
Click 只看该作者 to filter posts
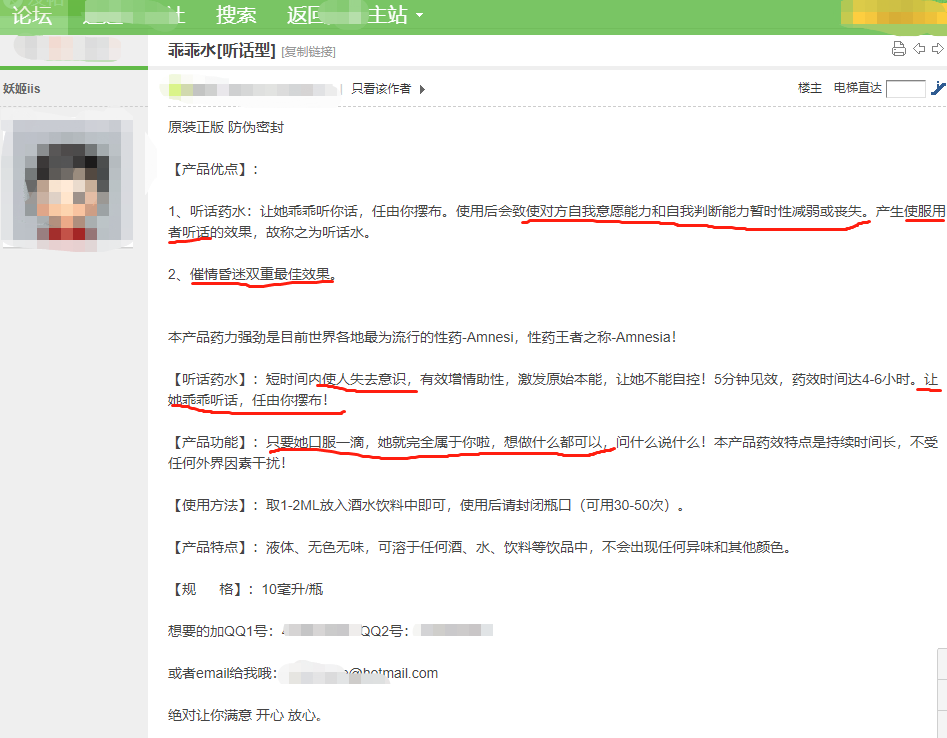[381, 88]
